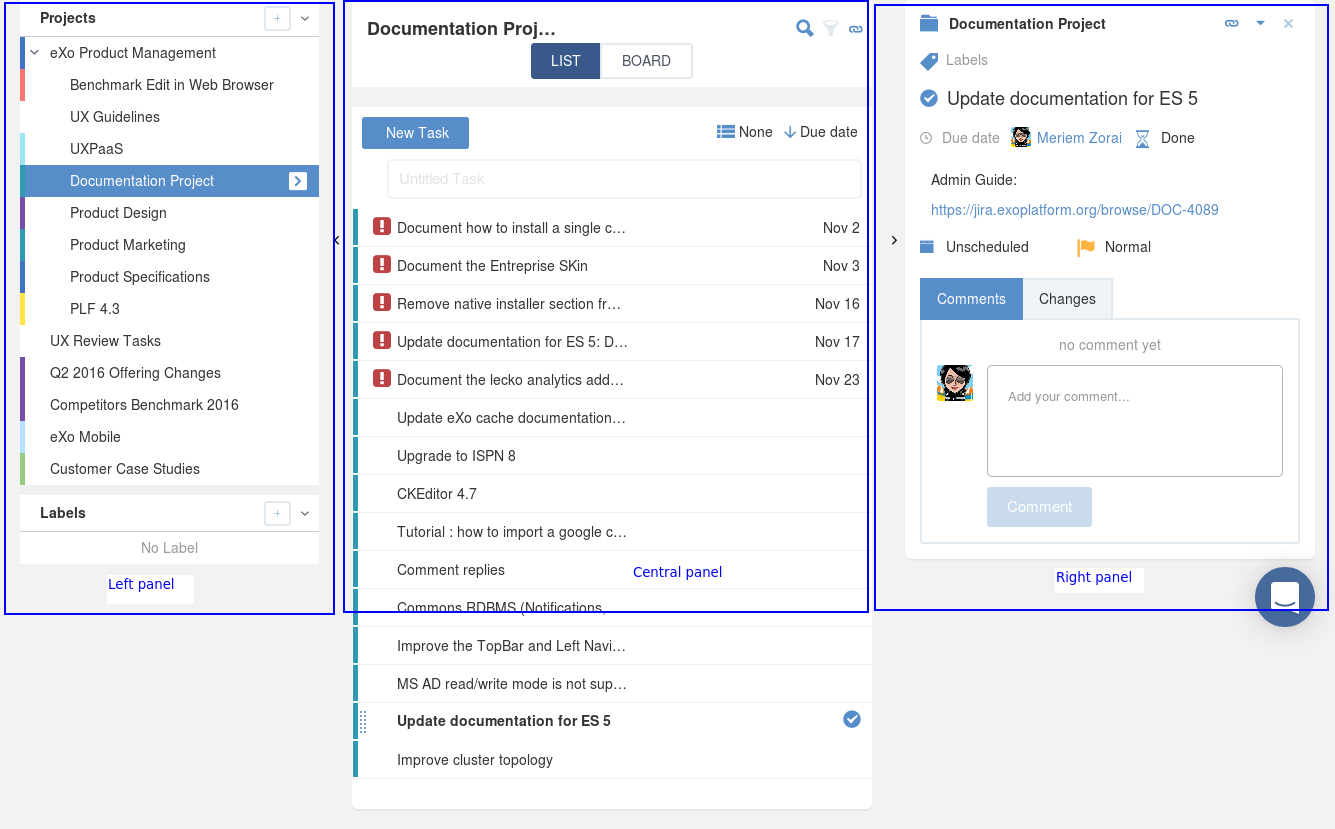Copy project link from the central panel
The height and width of the screenshot is (829, 1335).
pyautogui.click(x=855, y=29)
